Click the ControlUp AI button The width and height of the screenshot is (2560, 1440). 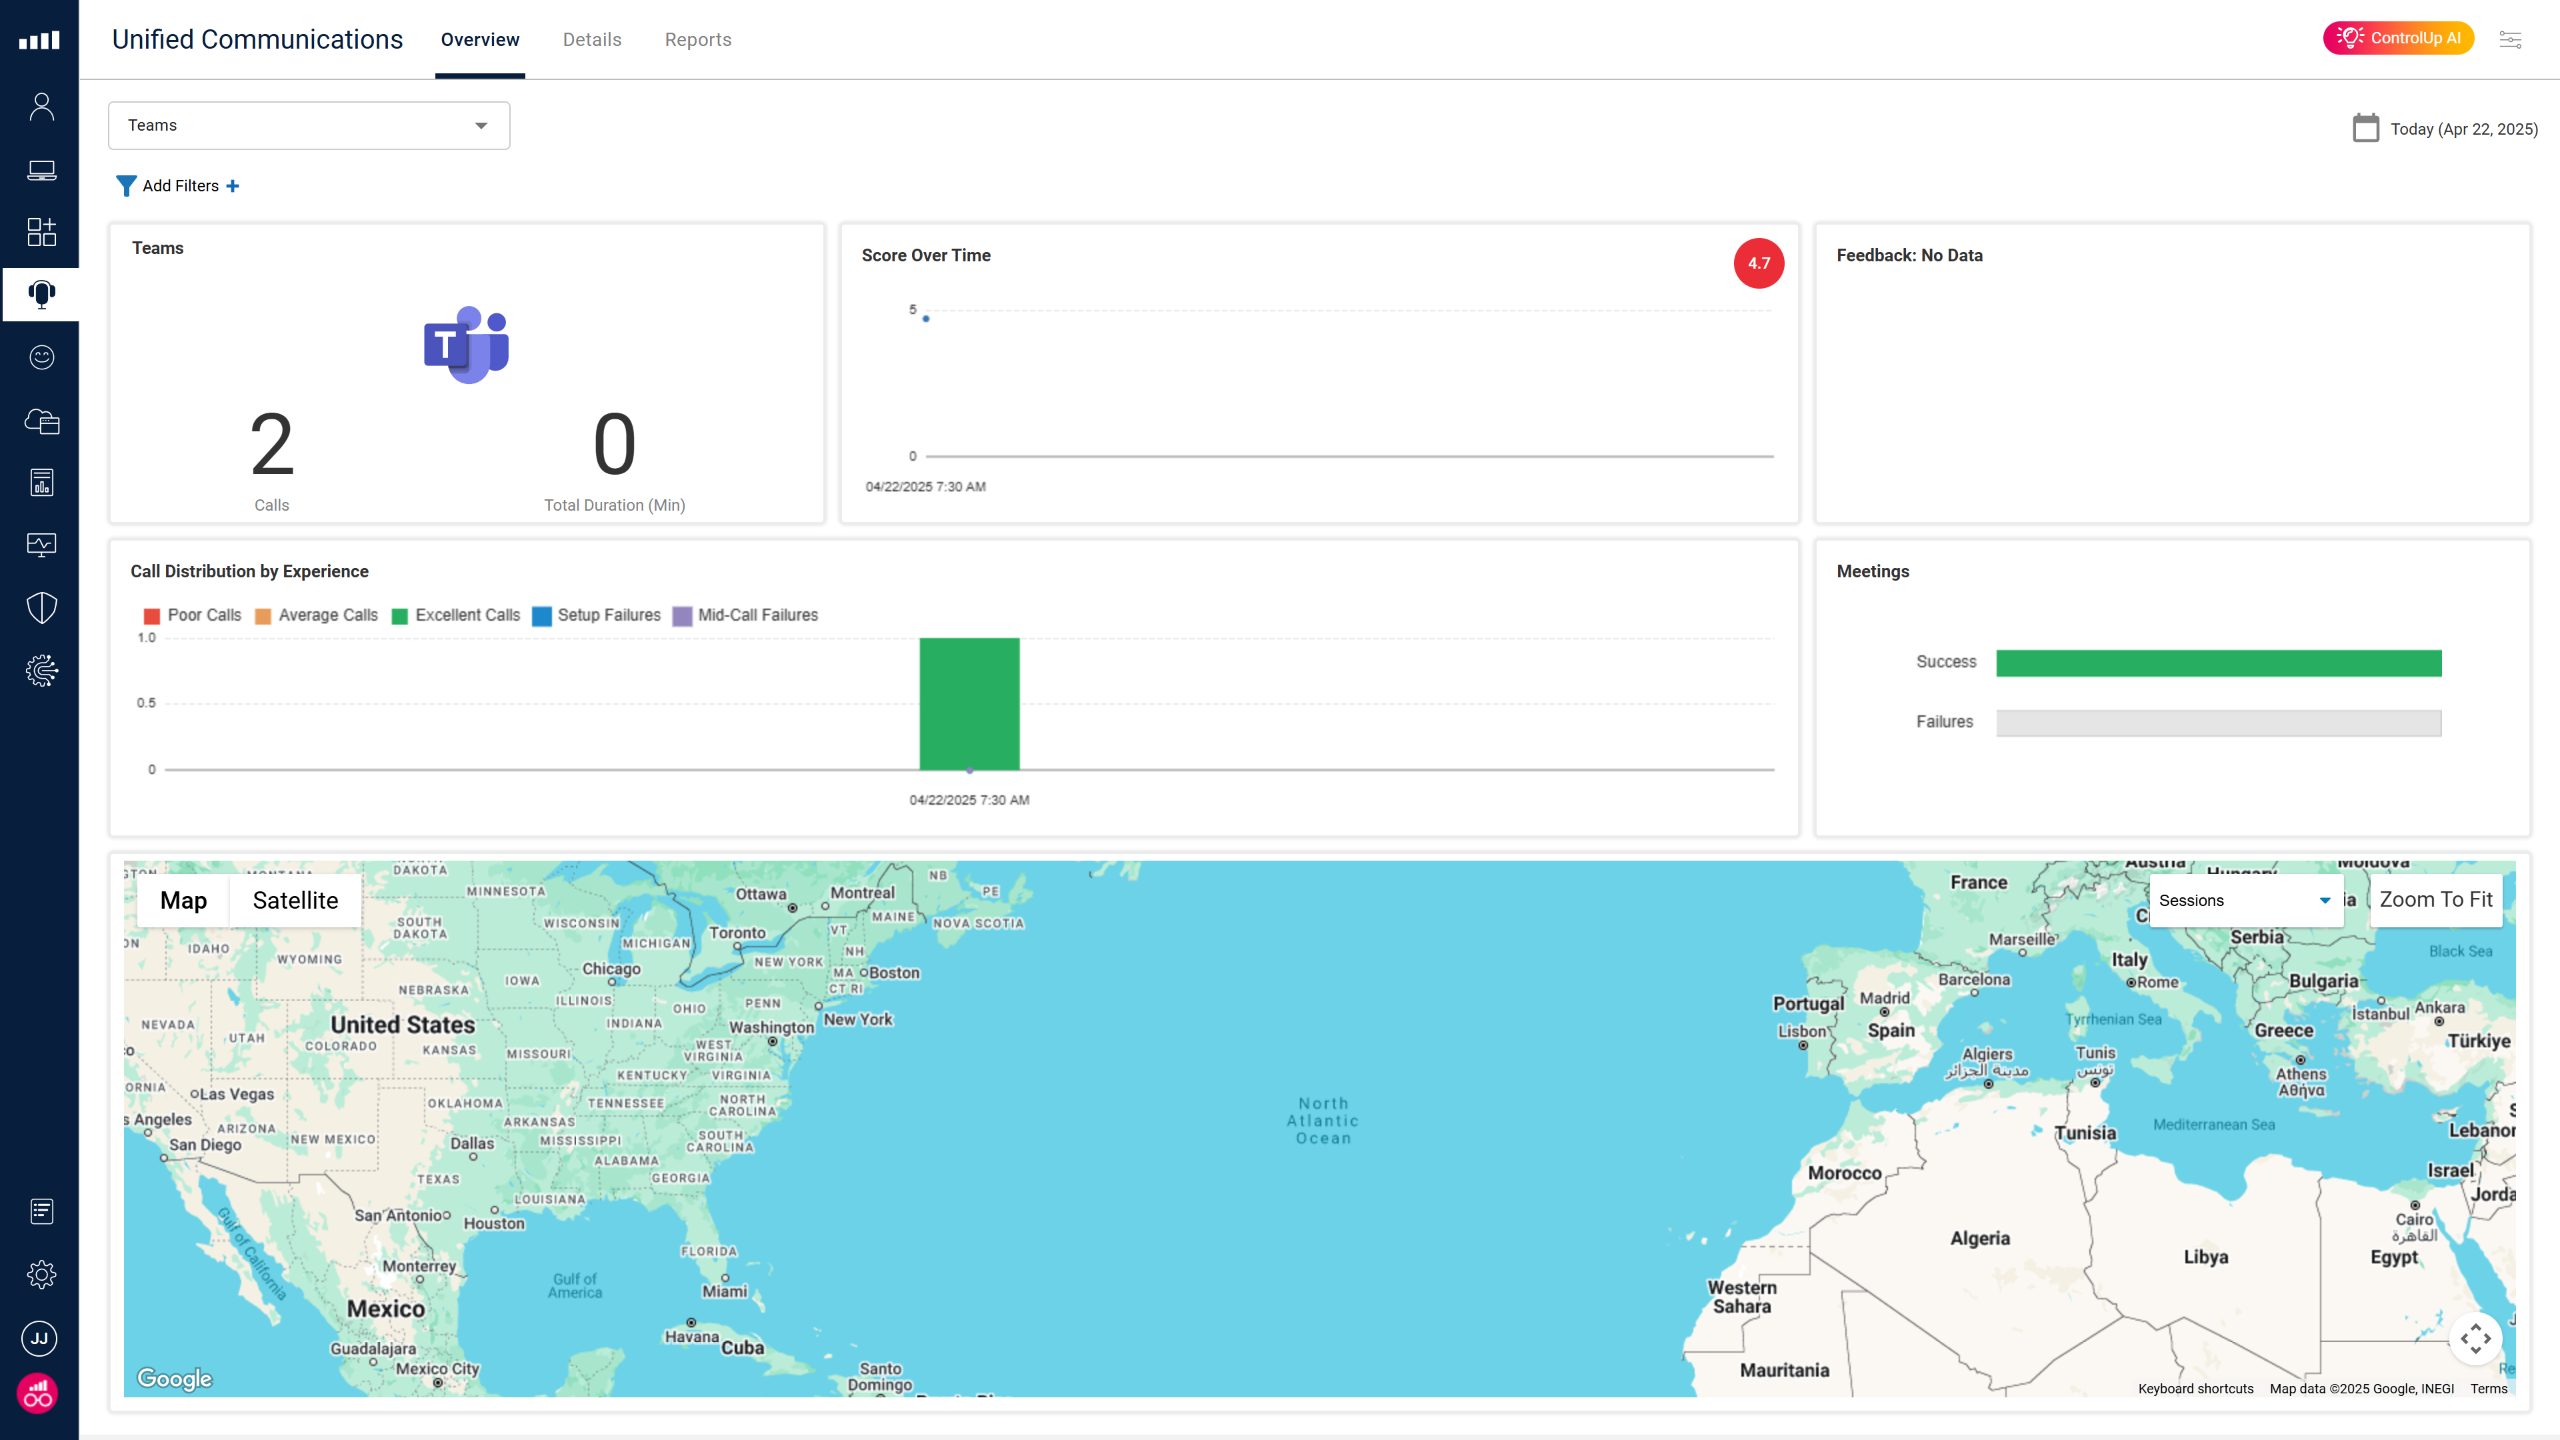[2398, 38]
